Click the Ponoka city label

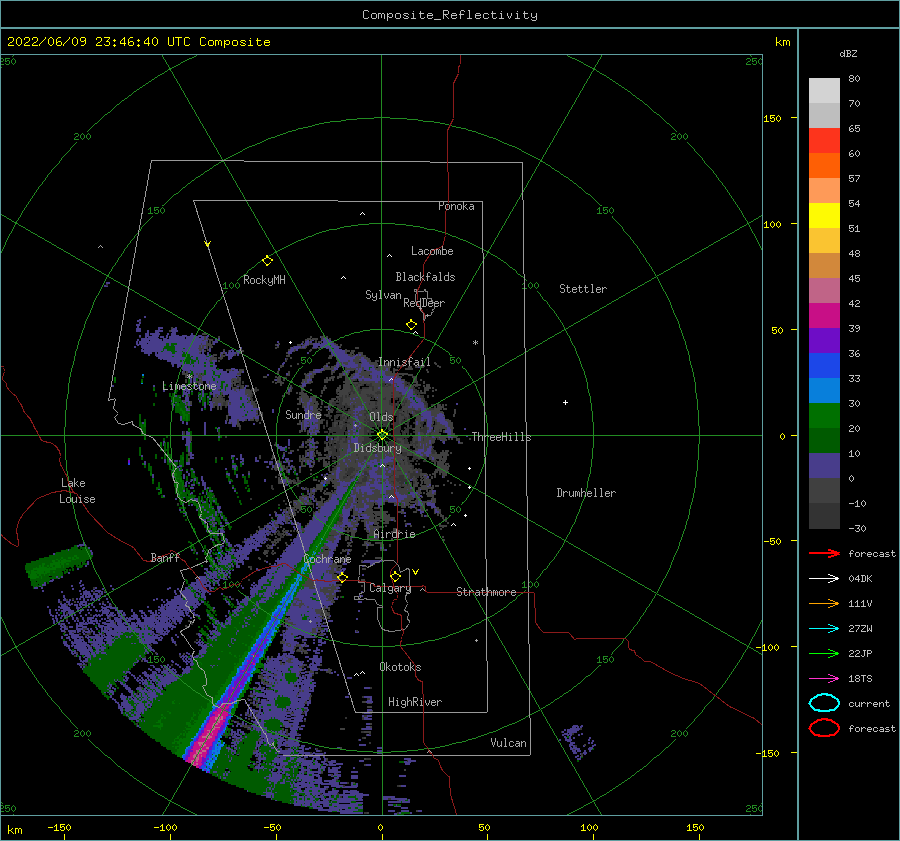456,206
